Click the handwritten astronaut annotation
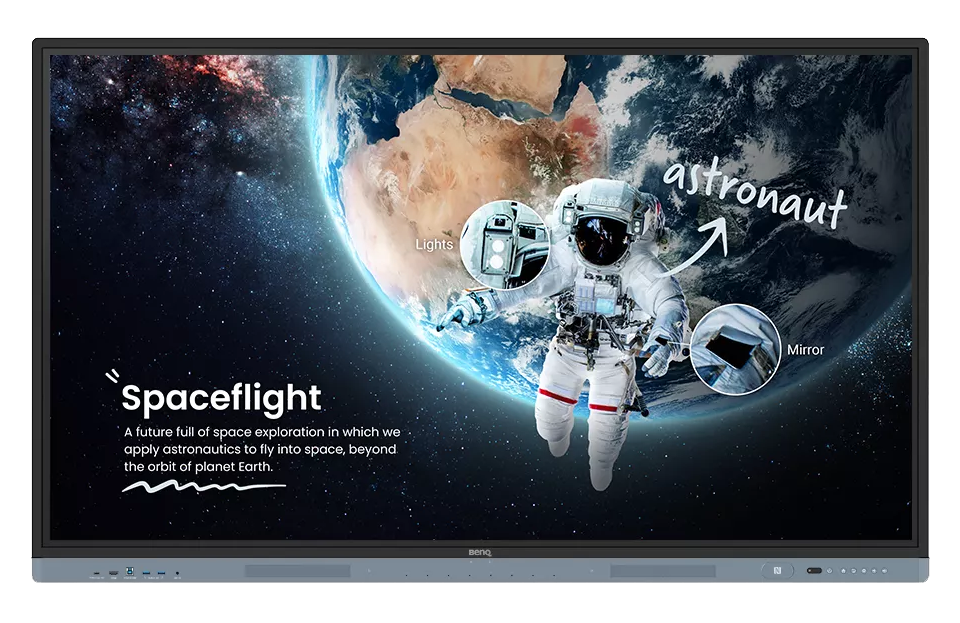This screenshot has height=623, width=960. coord(755,194)
